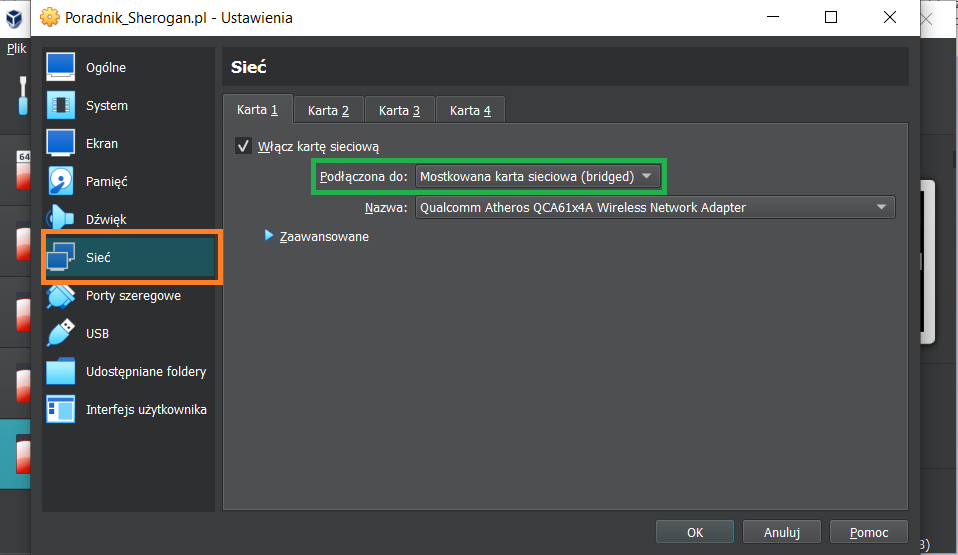Open the Nazwa adapter dropdown
958x555 pixels.
pos(654,208)
